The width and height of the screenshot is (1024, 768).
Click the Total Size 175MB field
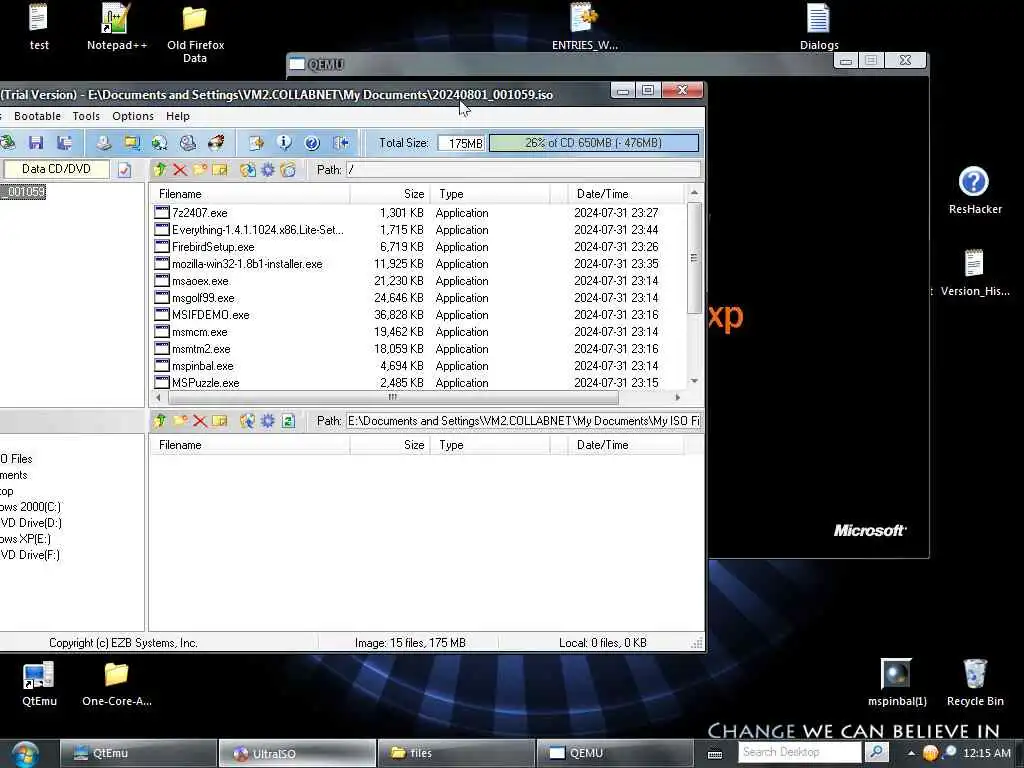[x=462, y=143]
